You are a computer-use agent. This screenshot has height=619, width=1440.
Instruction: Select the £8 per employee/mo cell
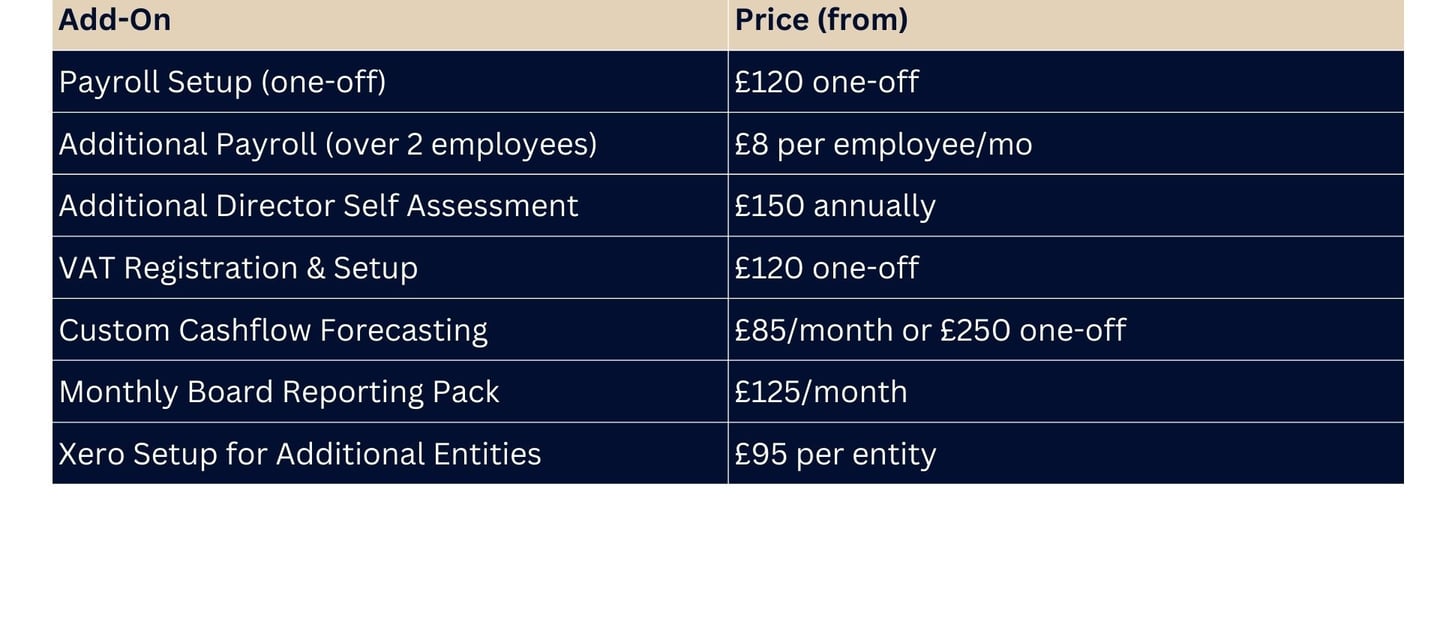pos(1066,144)
